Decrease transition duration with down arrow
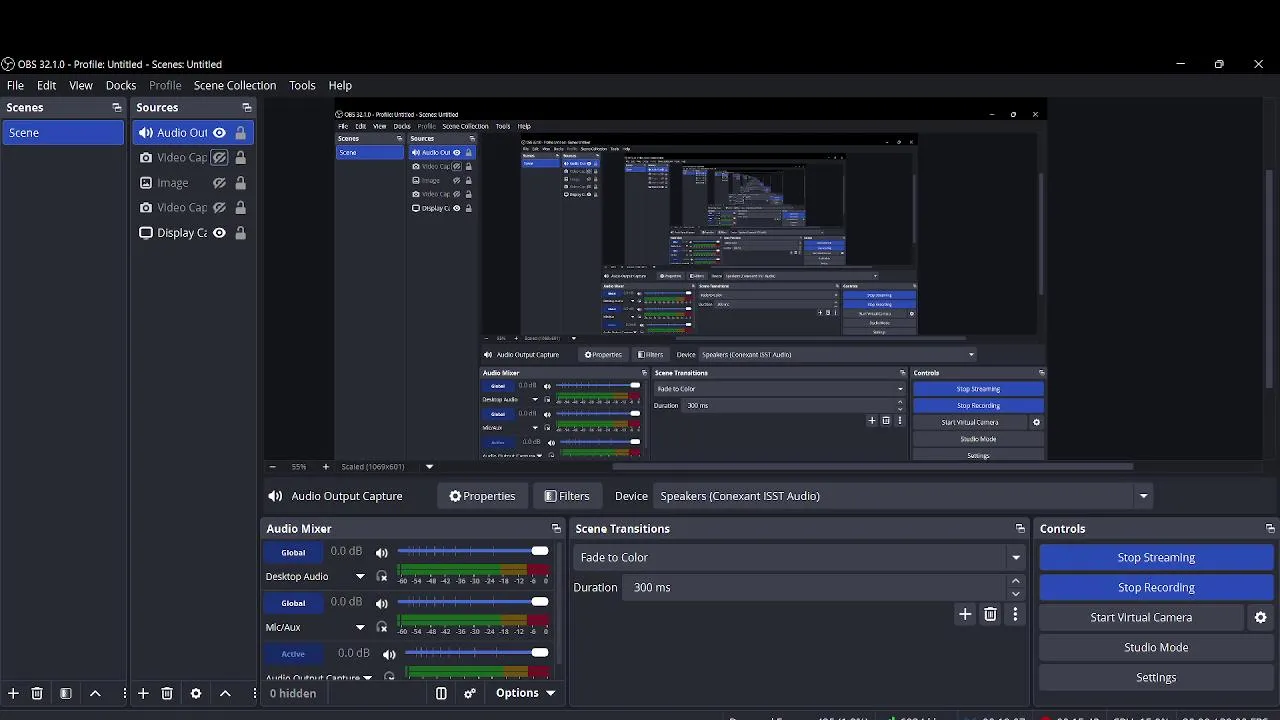 click(1016, 593)
